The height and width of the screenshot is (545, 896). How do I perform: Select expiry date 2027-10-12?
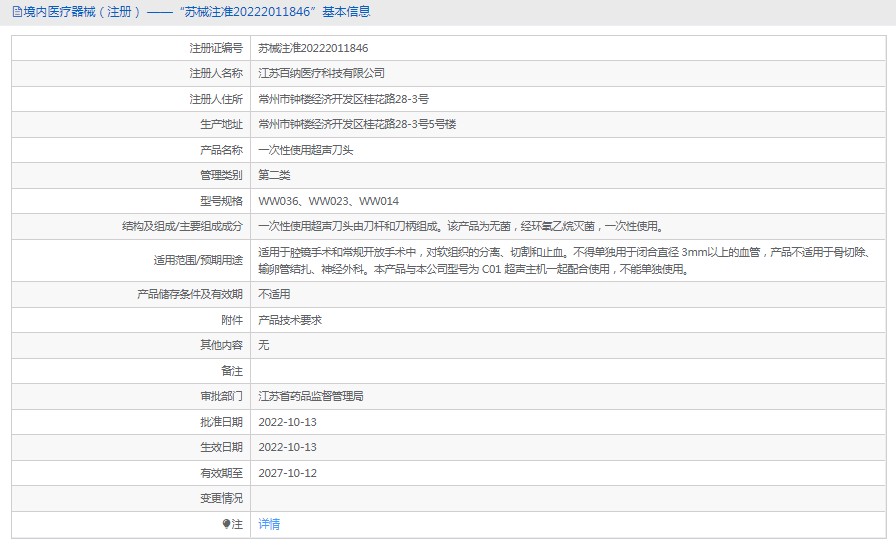287,473
